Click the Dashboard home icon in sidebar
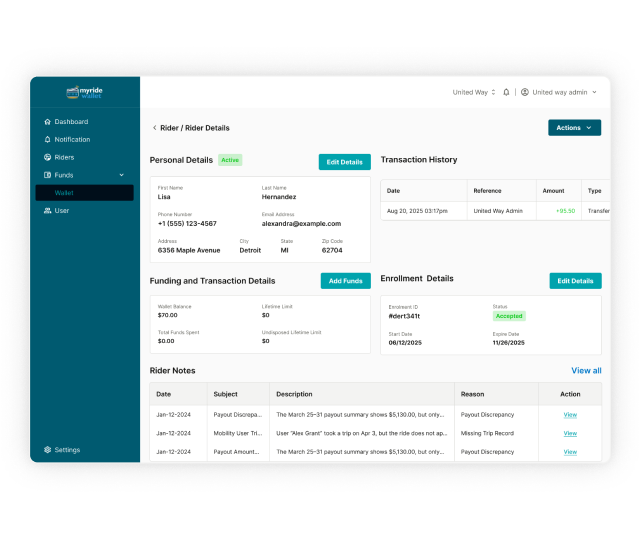Screen dimensions: 640x539 (47, 122)
